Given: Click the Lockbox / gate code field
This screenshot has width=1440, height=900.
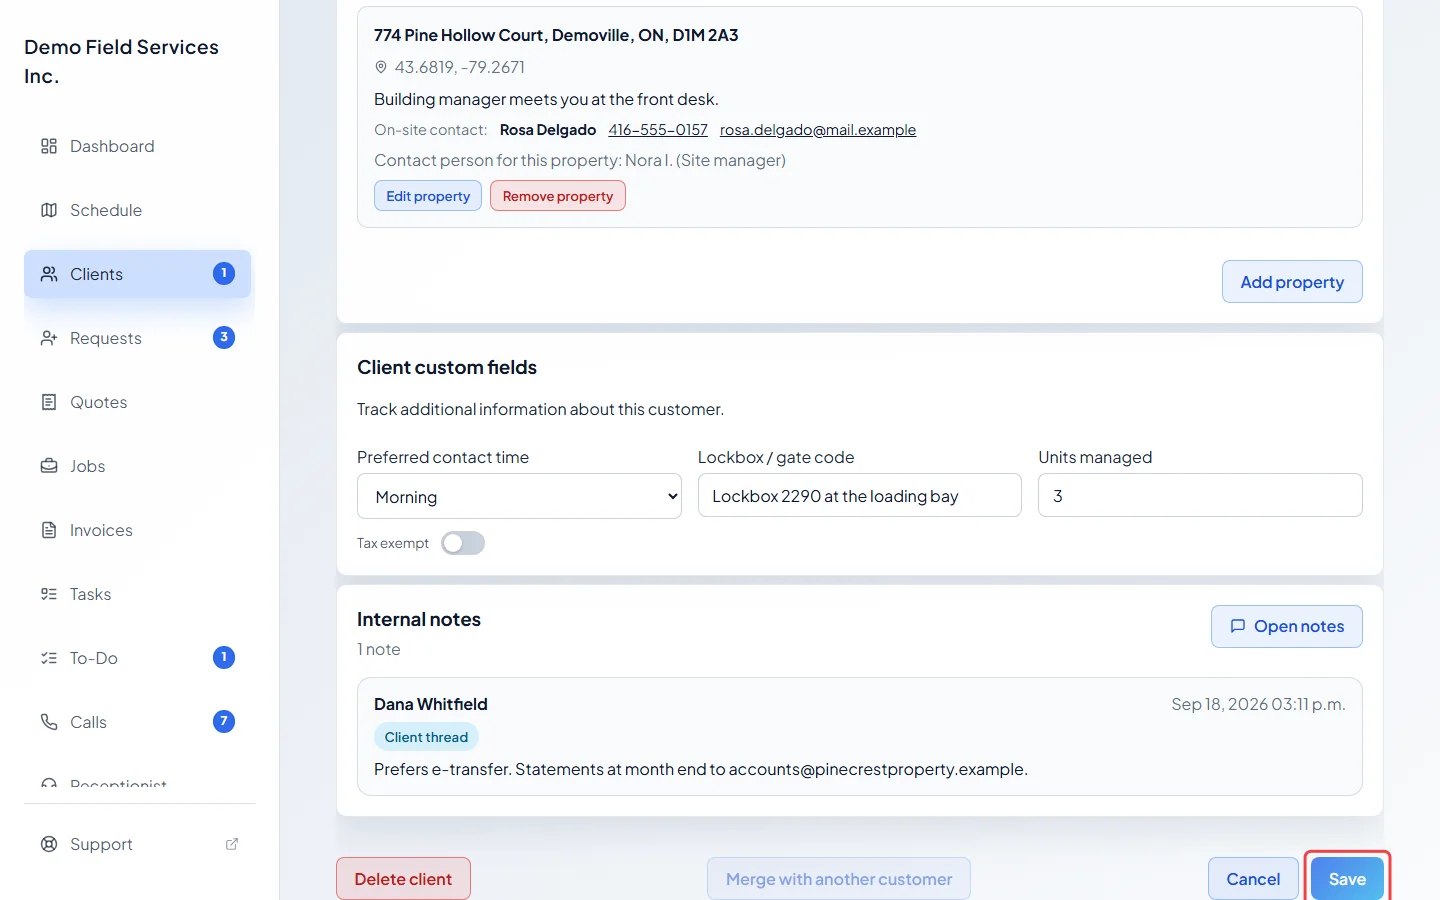Looking at the screenshot, I should [860, 495].
